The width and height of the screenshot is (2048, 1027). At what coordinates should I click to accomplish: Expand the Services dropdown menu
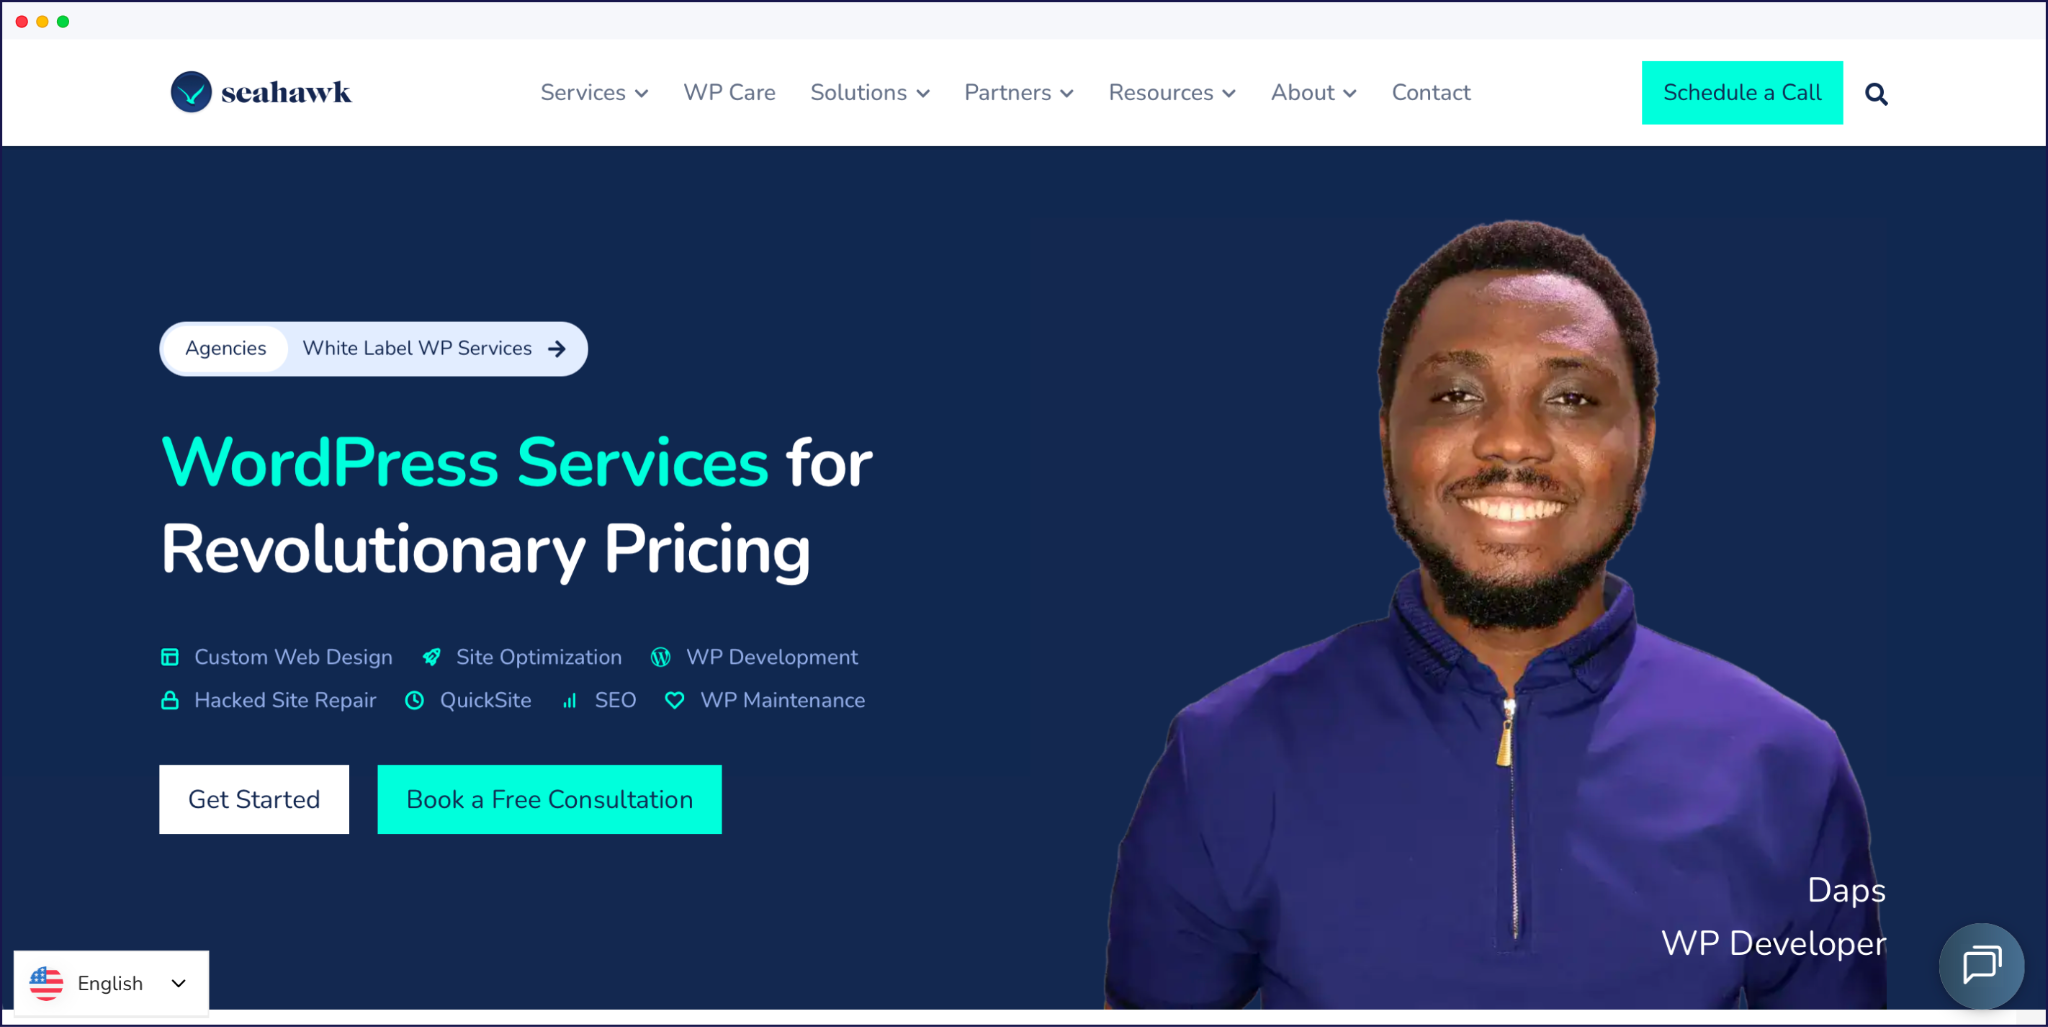pos(594,93)
